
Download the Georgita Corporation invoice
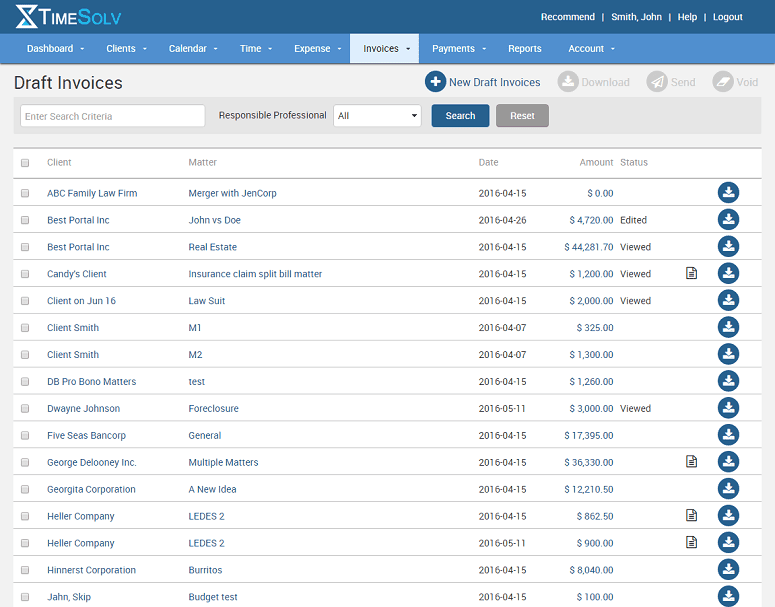tap(728, 489)
